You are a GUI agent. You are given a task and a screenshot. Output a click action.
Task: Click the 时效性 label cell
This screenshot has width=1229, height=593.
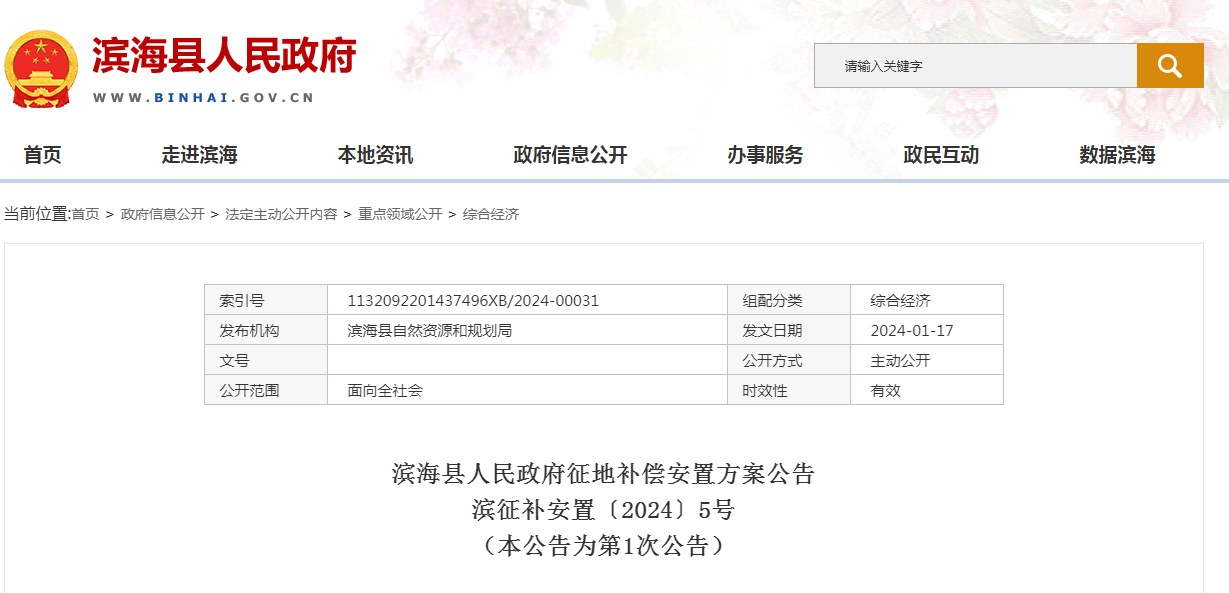tap(790, 390)
